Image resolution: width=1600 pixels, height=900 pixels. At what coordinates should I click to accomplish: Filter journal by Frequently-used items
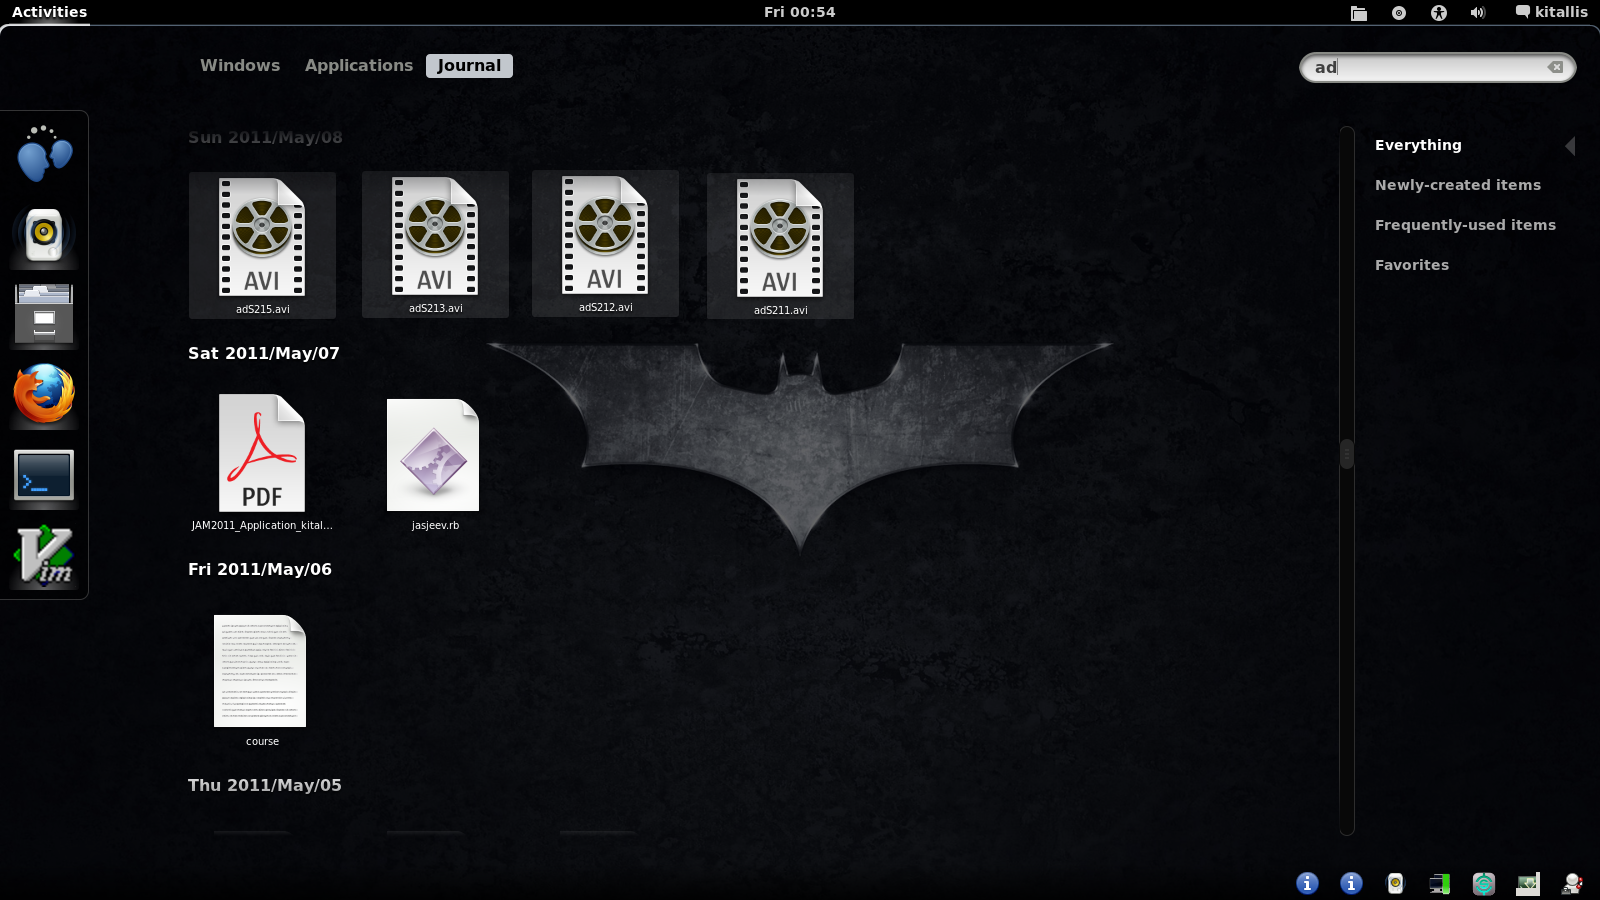click(1465, 225)
